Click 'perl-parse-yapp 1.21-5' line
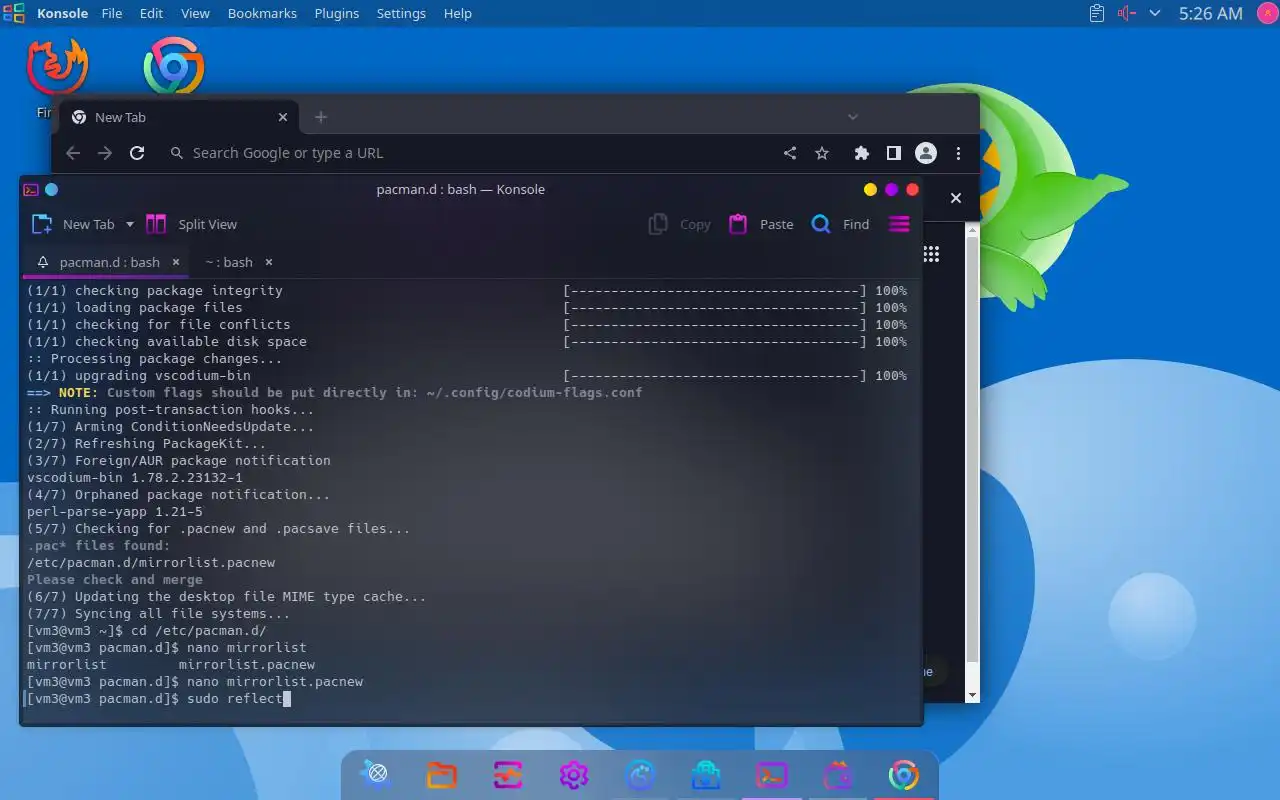Screen dimensions: 1280x800 pos(115,511)
